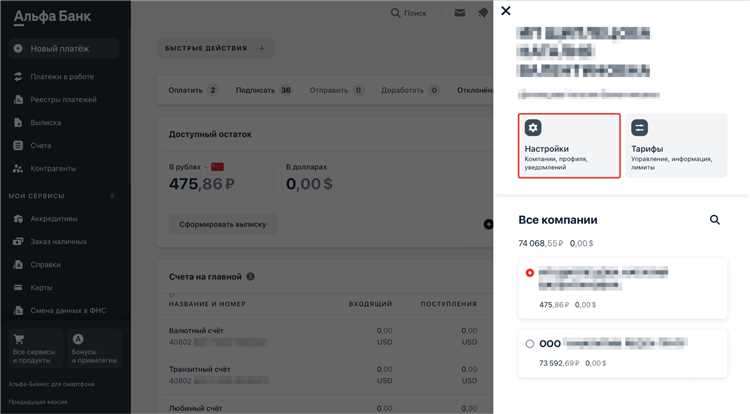Image resolution: width=750 pixels, height=414 pixels.
Task: Open Карты service
Action: tap(41, 287)
